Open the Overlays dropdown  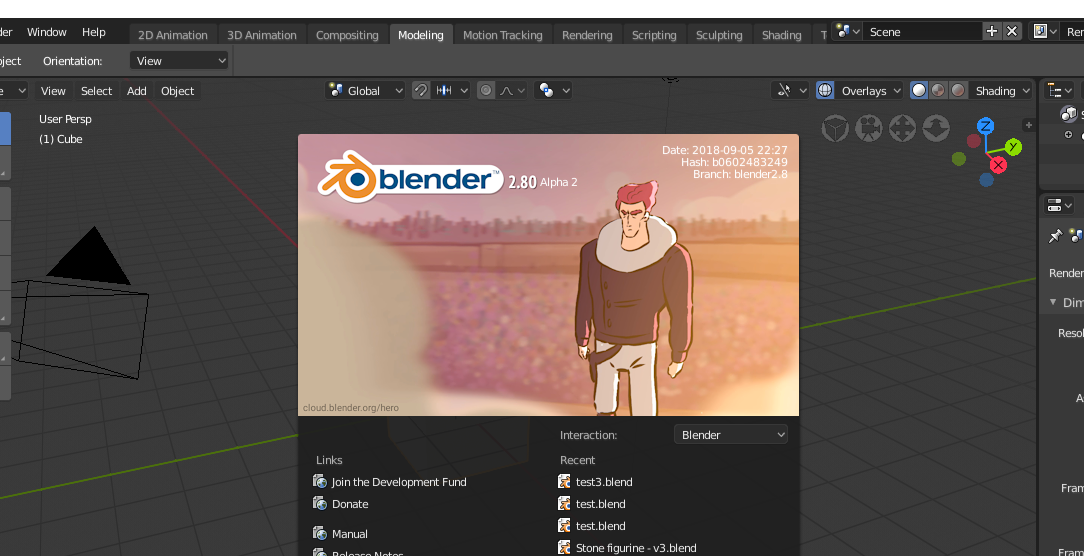[868, 91]
